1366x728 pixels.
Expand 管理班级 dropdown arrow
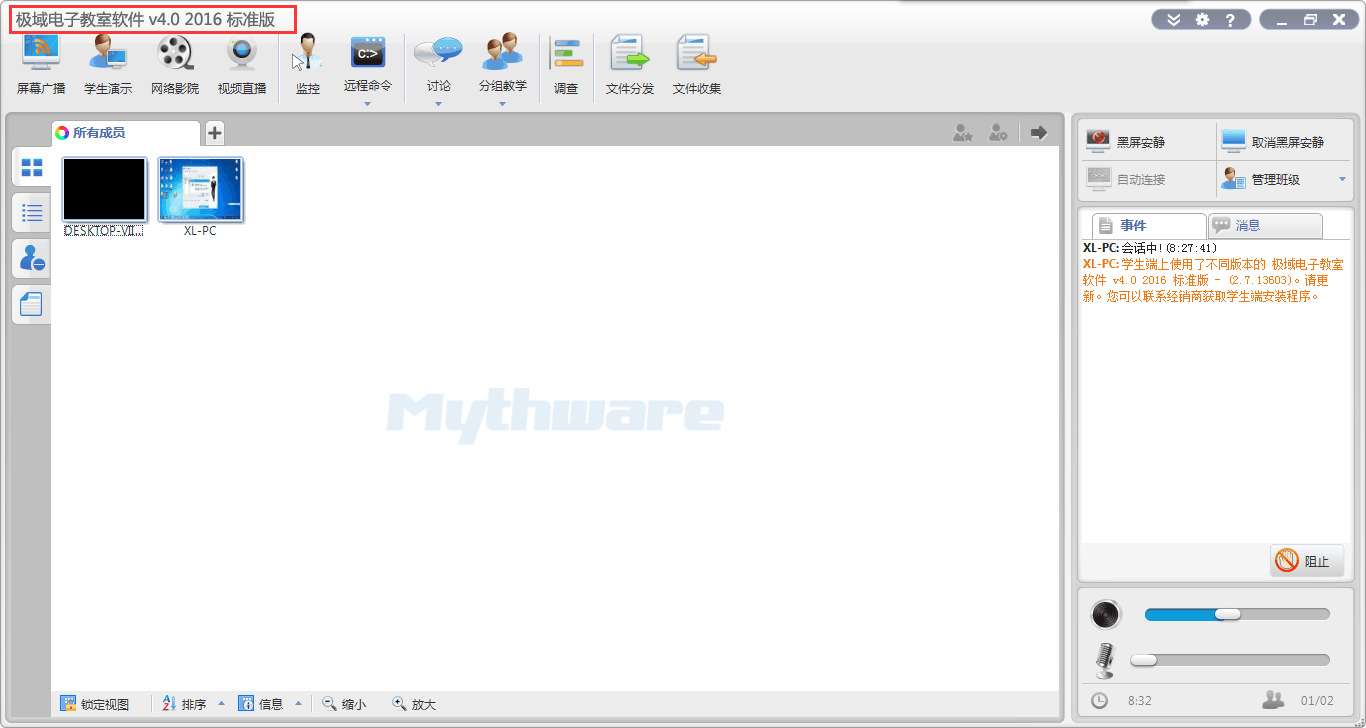(x=1342, y=179)
